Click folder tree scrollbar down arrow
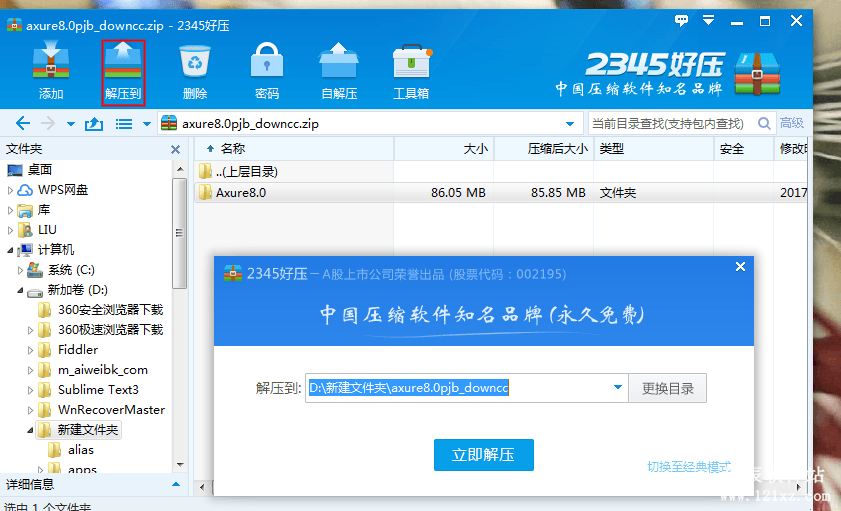841x511 pixels. tap(180, 465)
